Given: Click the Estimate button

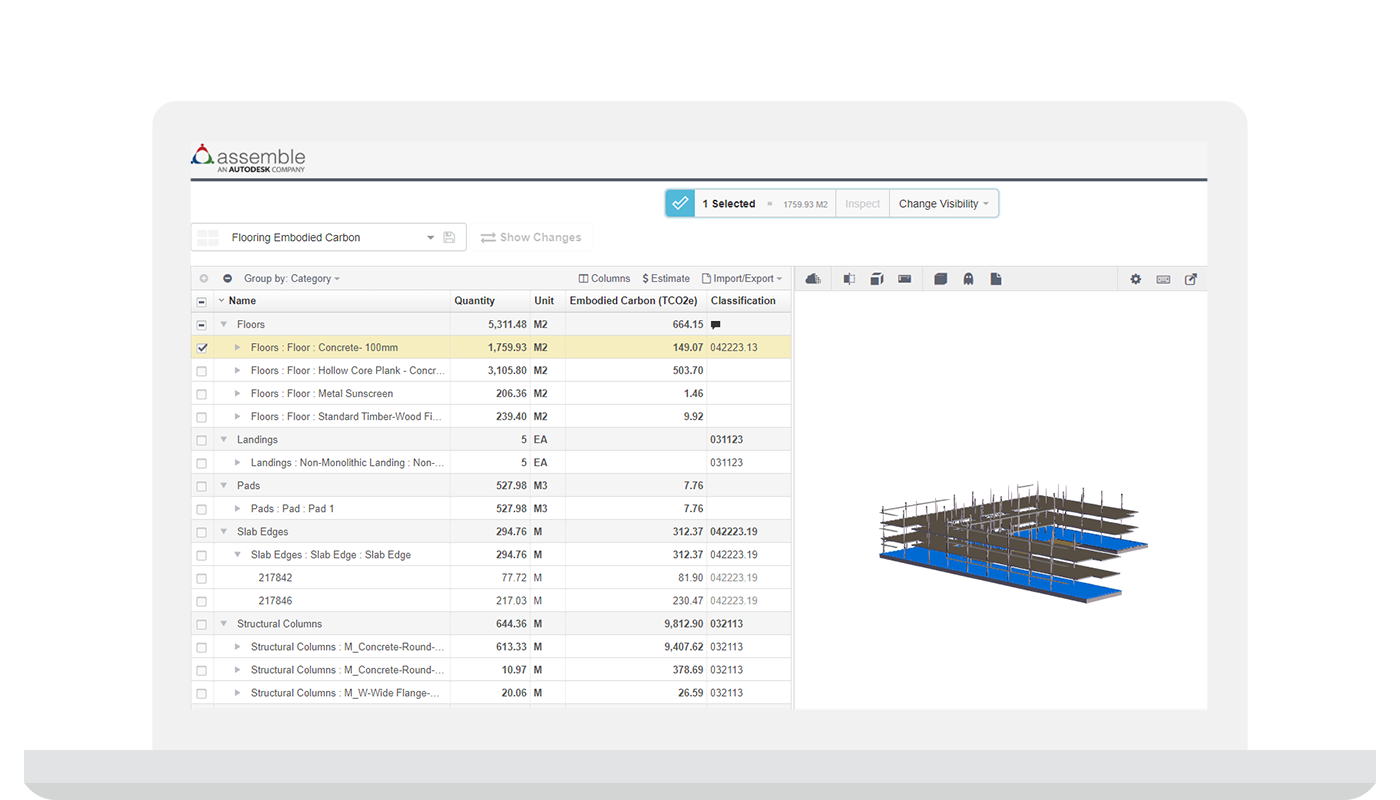Looking at the screenshot, I should tap(666, 279).
